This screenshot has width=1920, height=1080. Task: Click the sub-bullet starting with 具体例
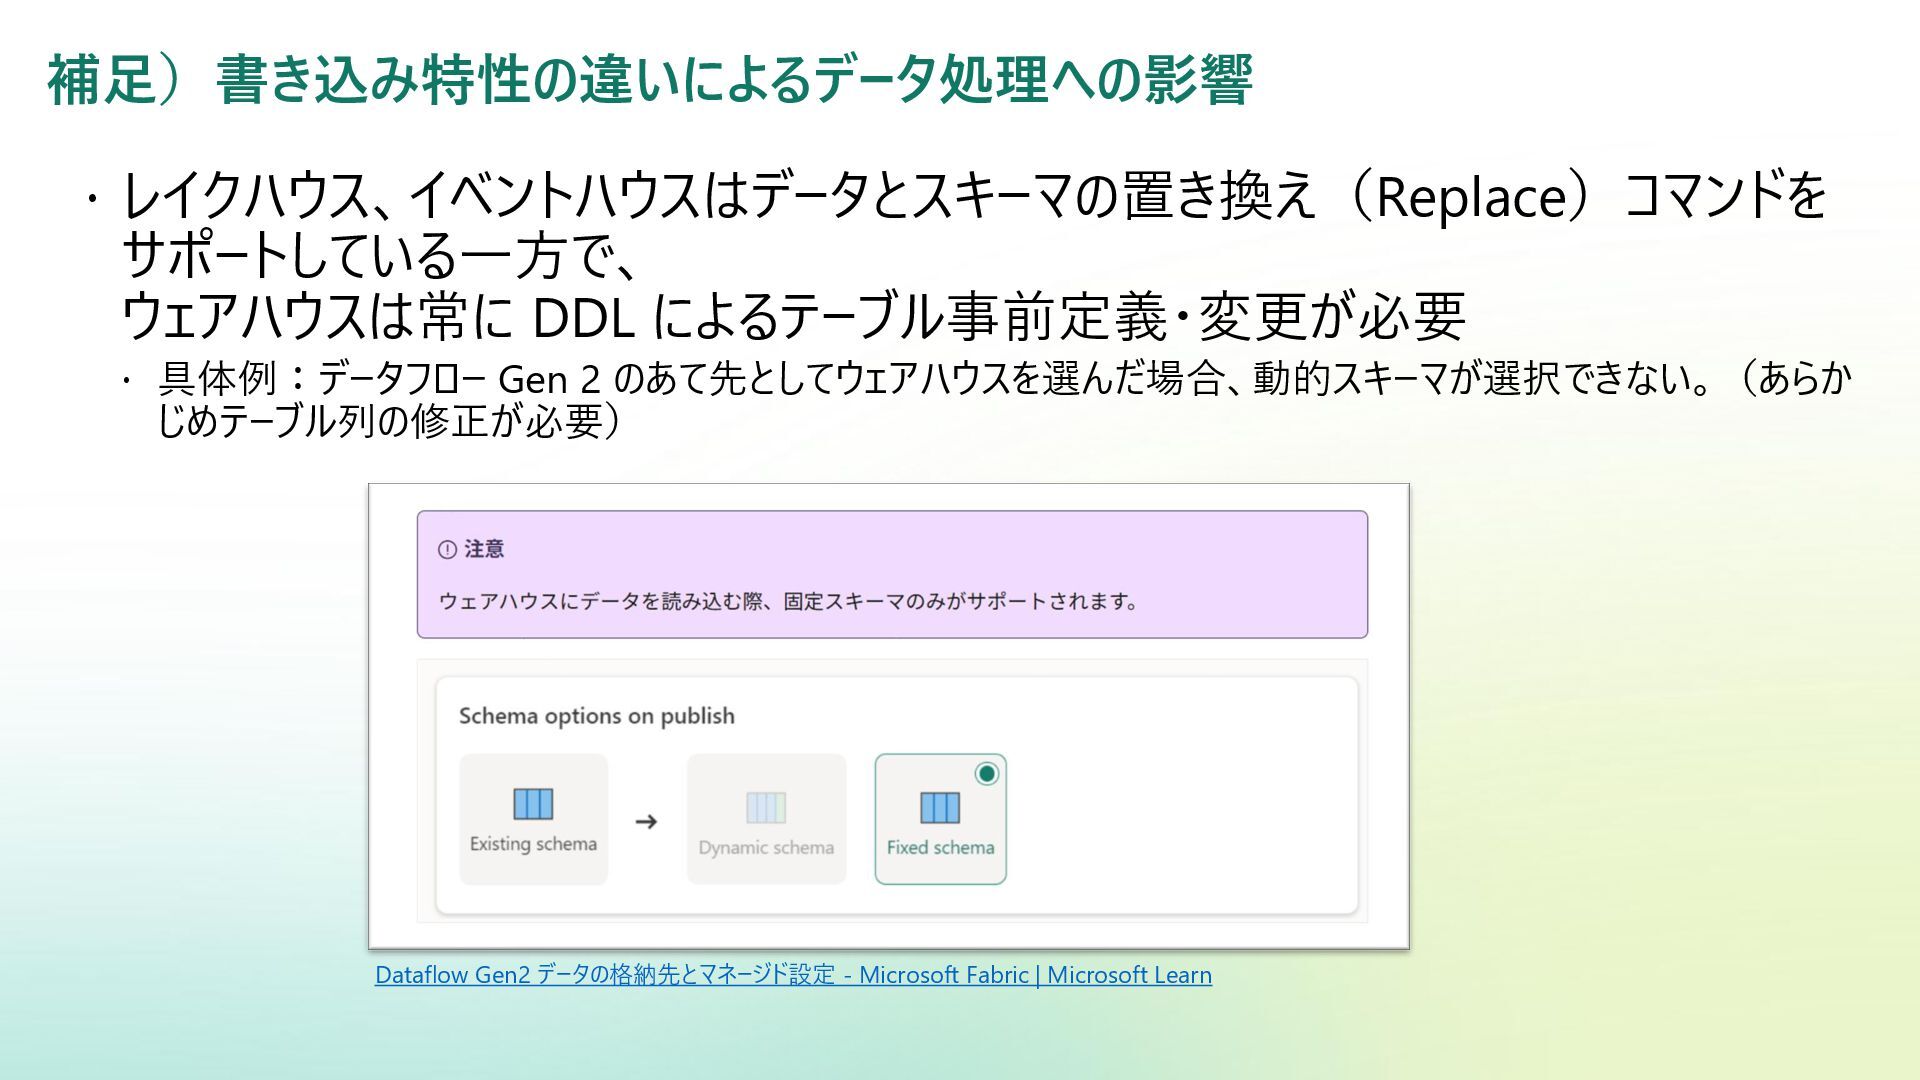(1005, 378)
